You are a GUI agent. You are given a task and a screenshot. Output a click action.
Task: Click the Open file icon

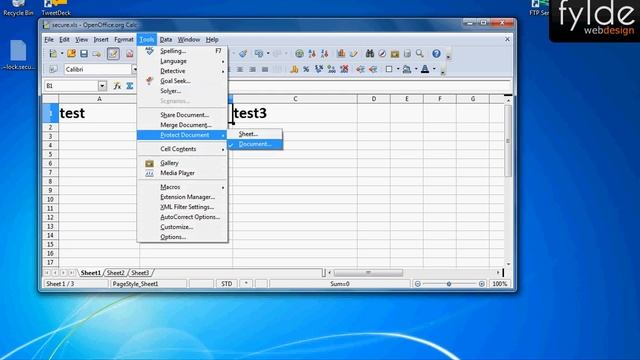pos(71,53)
